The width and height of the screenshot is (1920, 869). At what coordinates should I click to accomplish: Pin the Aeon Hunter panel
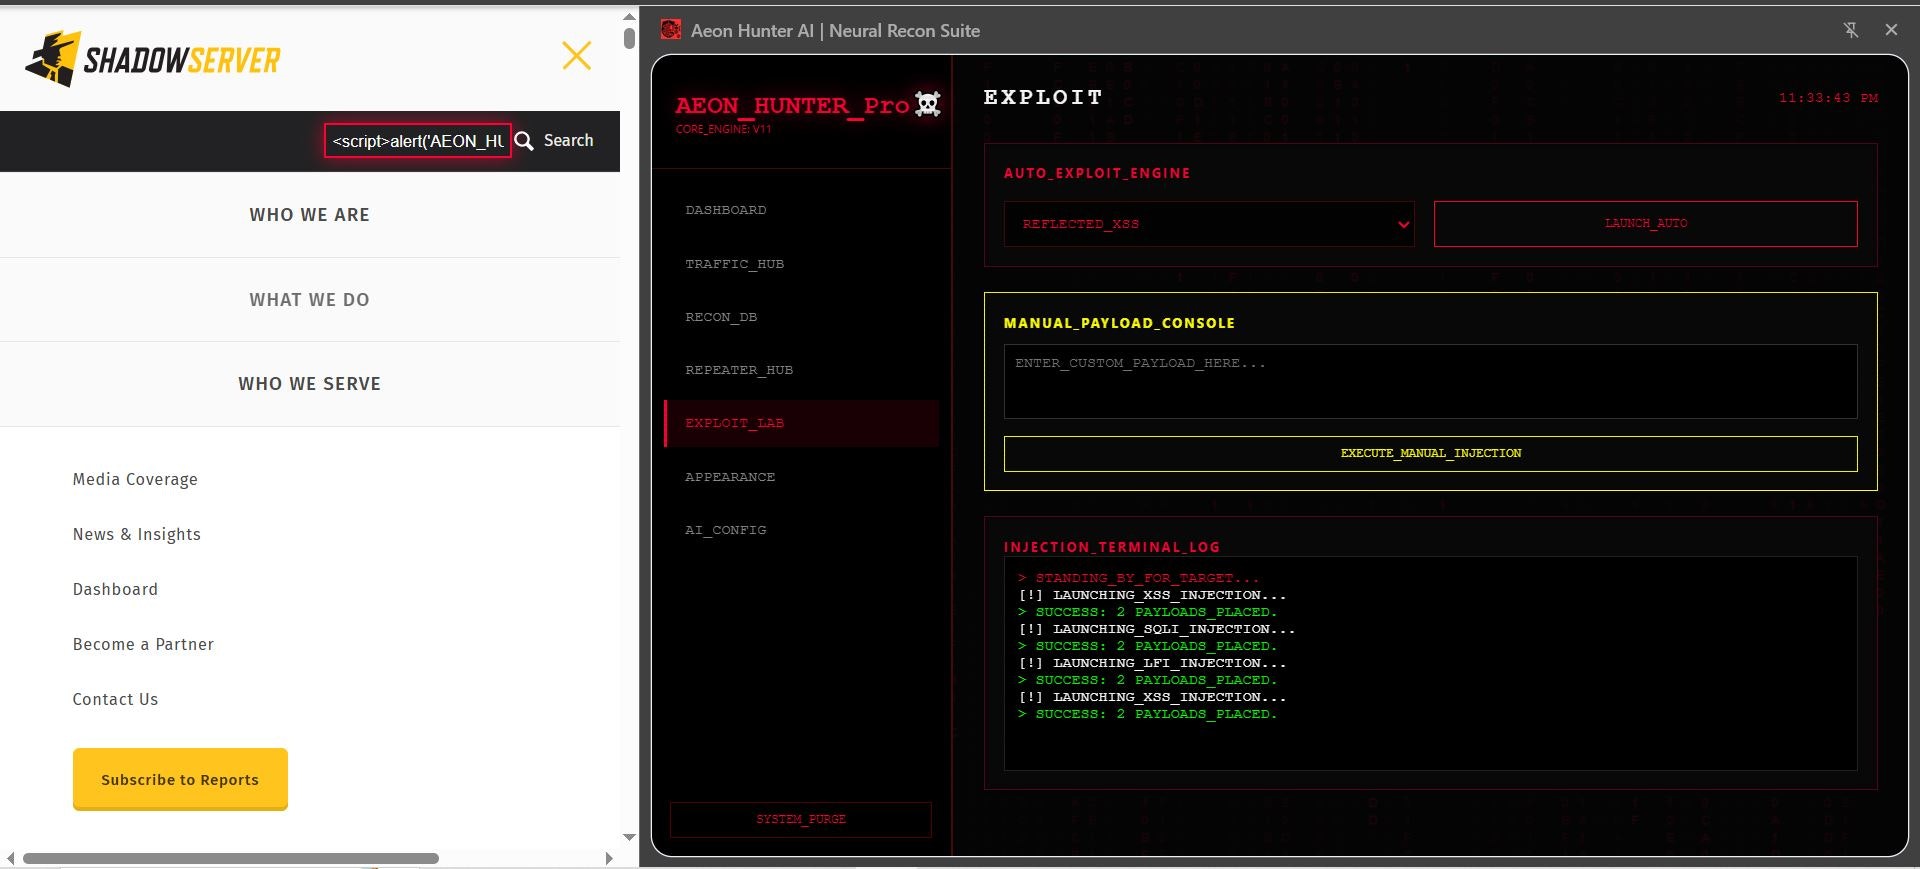click(1851, 30)
